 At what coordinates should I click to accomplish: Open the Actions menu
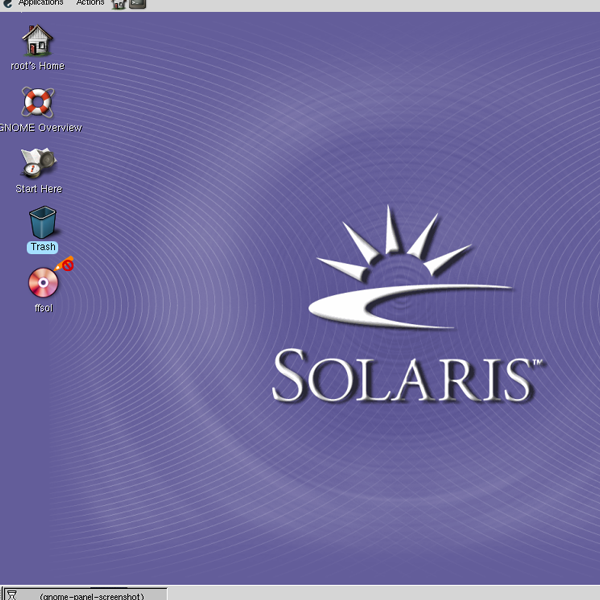(90, 3)
